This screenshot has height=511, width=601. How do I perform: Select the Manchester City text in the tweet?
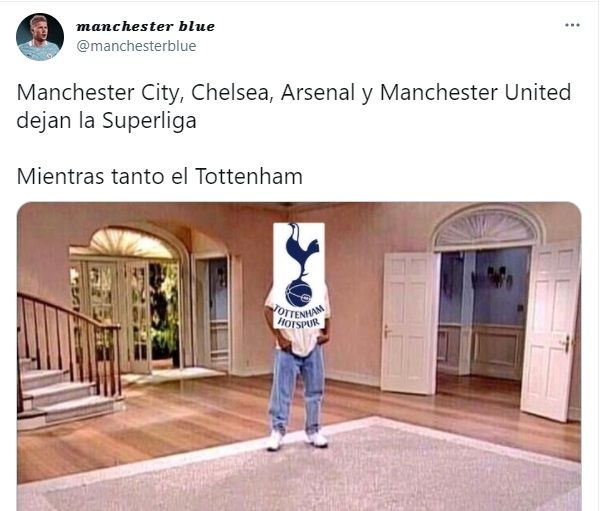(98, 93)
